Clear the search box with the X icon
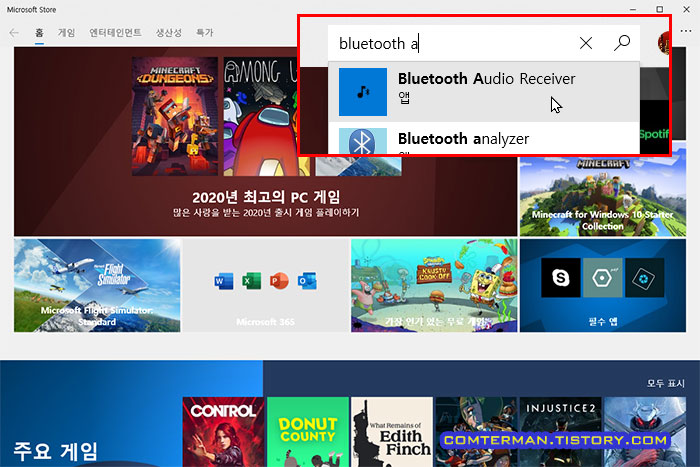Viewport: 700px width, 467px height. [586, 43]
